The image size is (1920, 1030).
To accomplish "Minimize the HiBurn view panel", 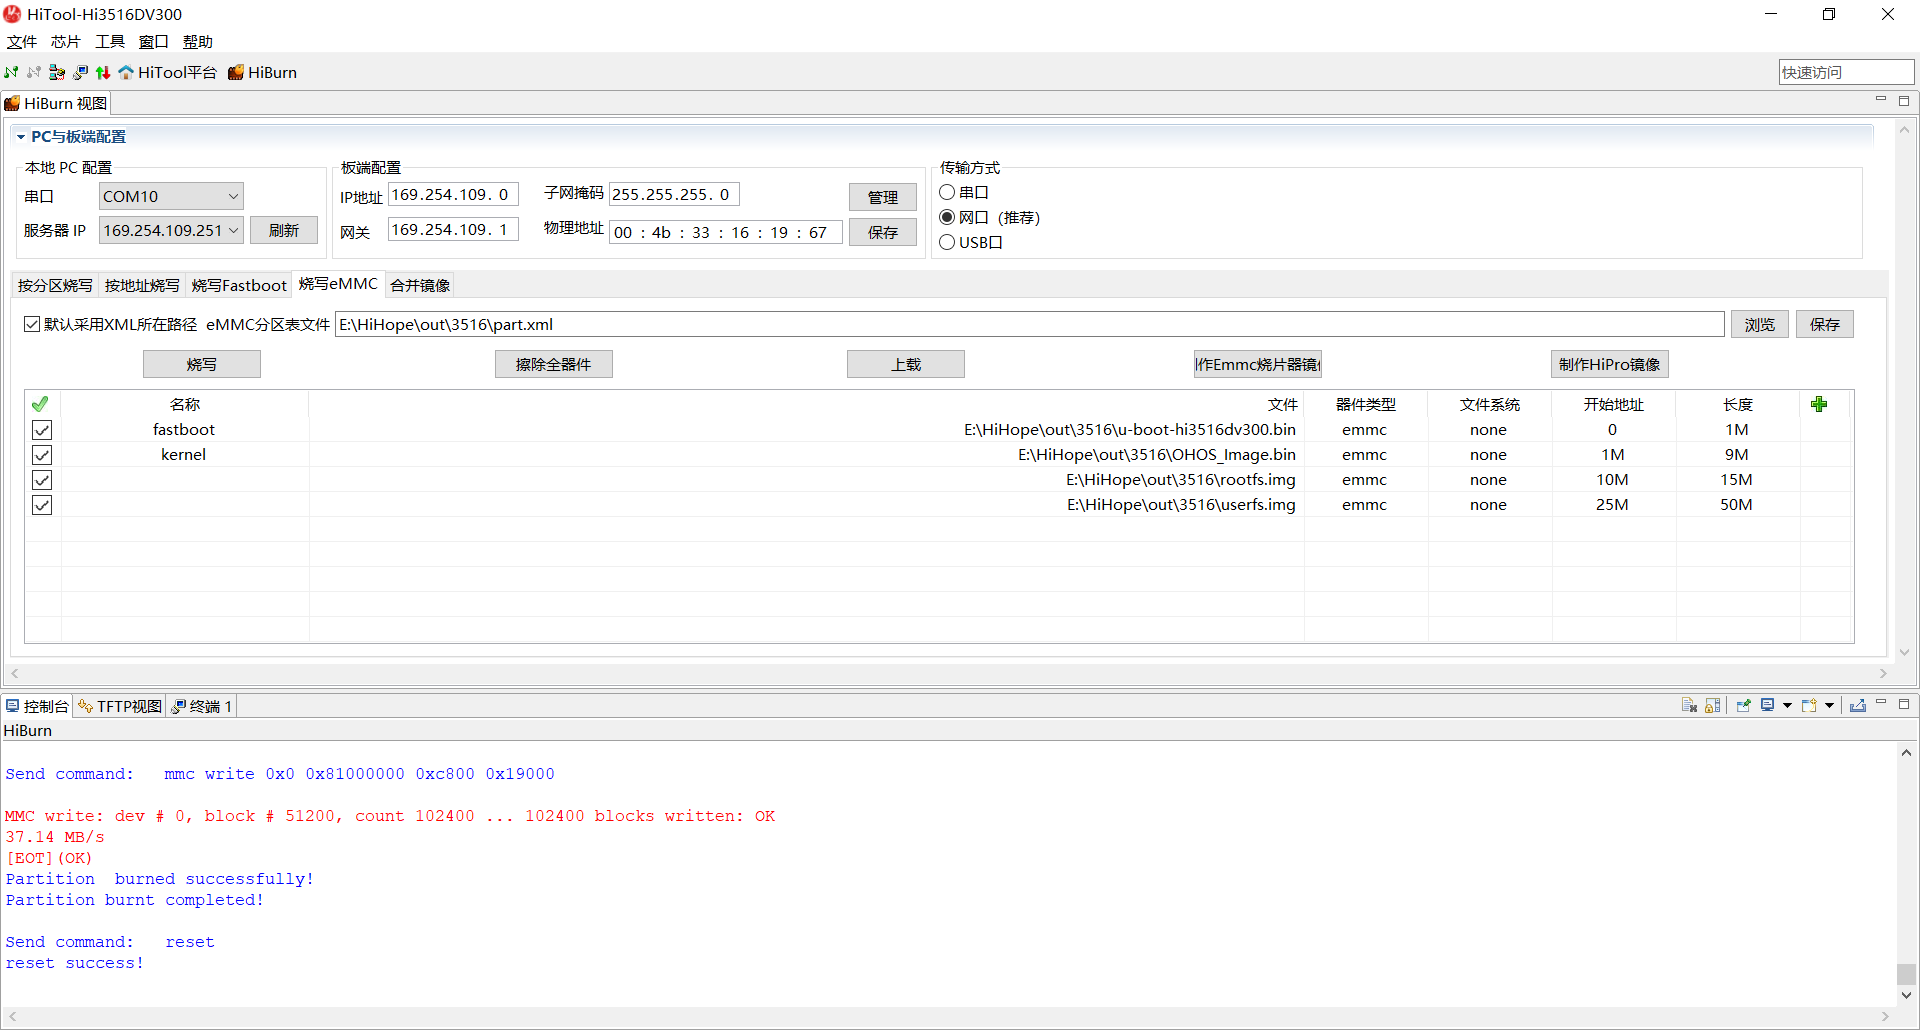I will click(1881, 100).
